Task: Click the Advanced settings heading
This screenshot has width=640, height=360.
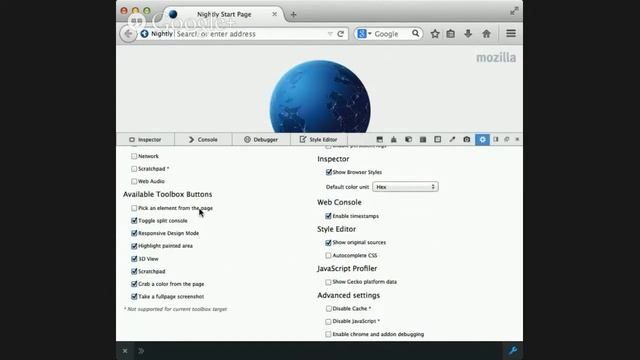Action: pos(349,296)
